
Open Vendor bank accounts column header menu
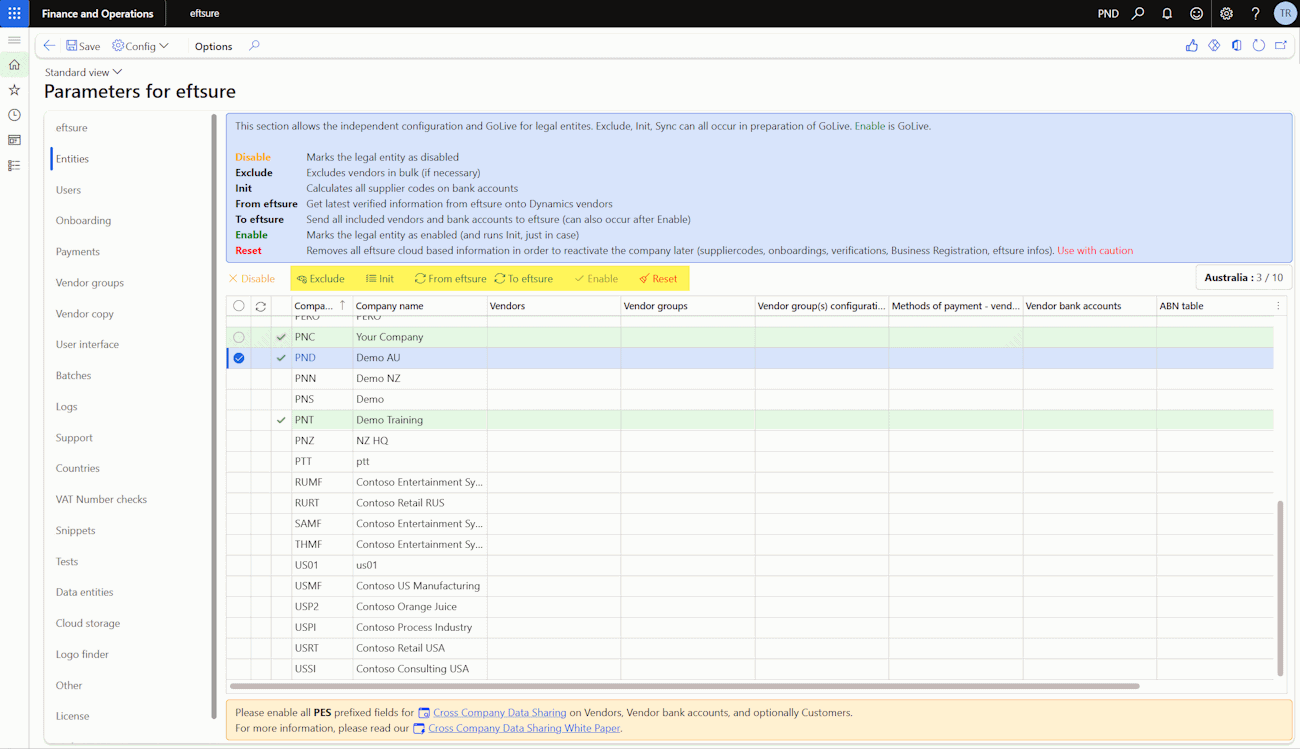1090,306
